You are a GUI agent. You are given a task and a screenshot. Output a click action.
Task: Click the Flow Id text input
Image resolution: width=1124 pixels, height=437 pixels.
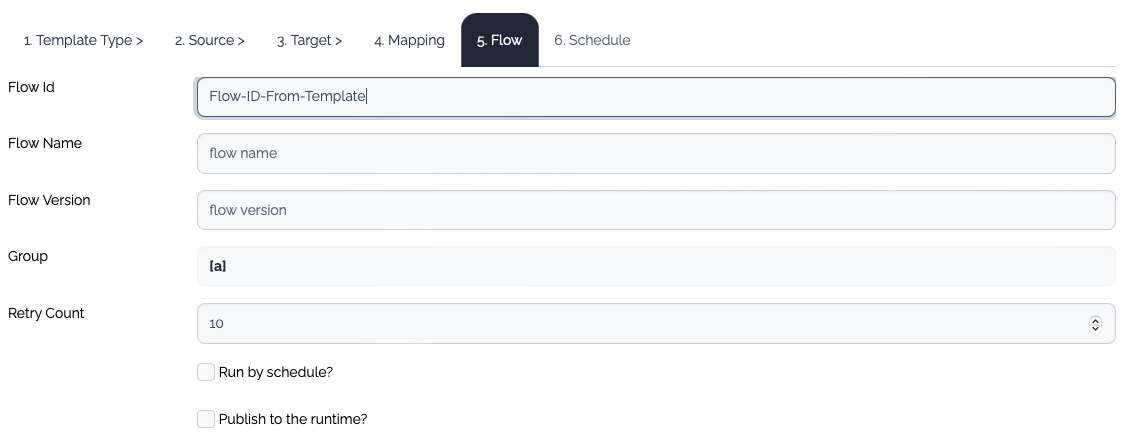tap(655, 97)
